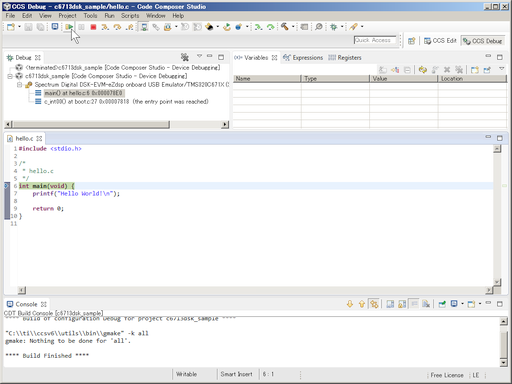Open the Project menu
Image resolution: width=512 pixels, height=384 pixels.
[x=67, y=16]
